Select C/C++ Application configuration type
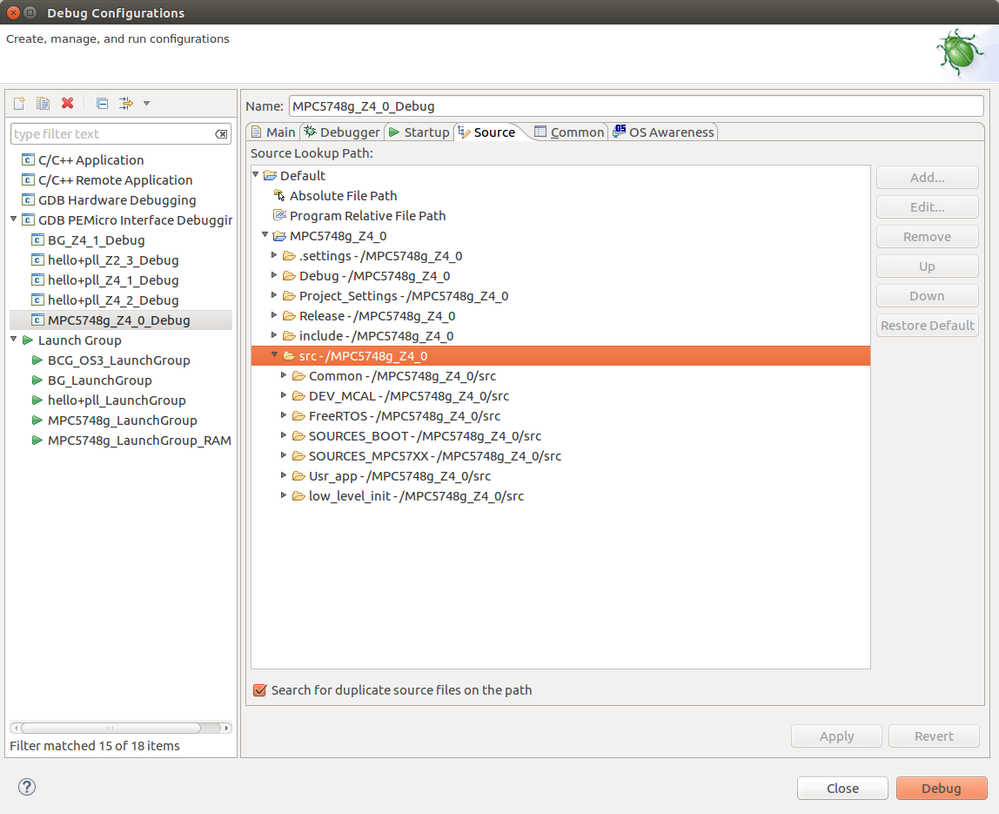This screenshot has height=814, width=999. tap(91, 160)
